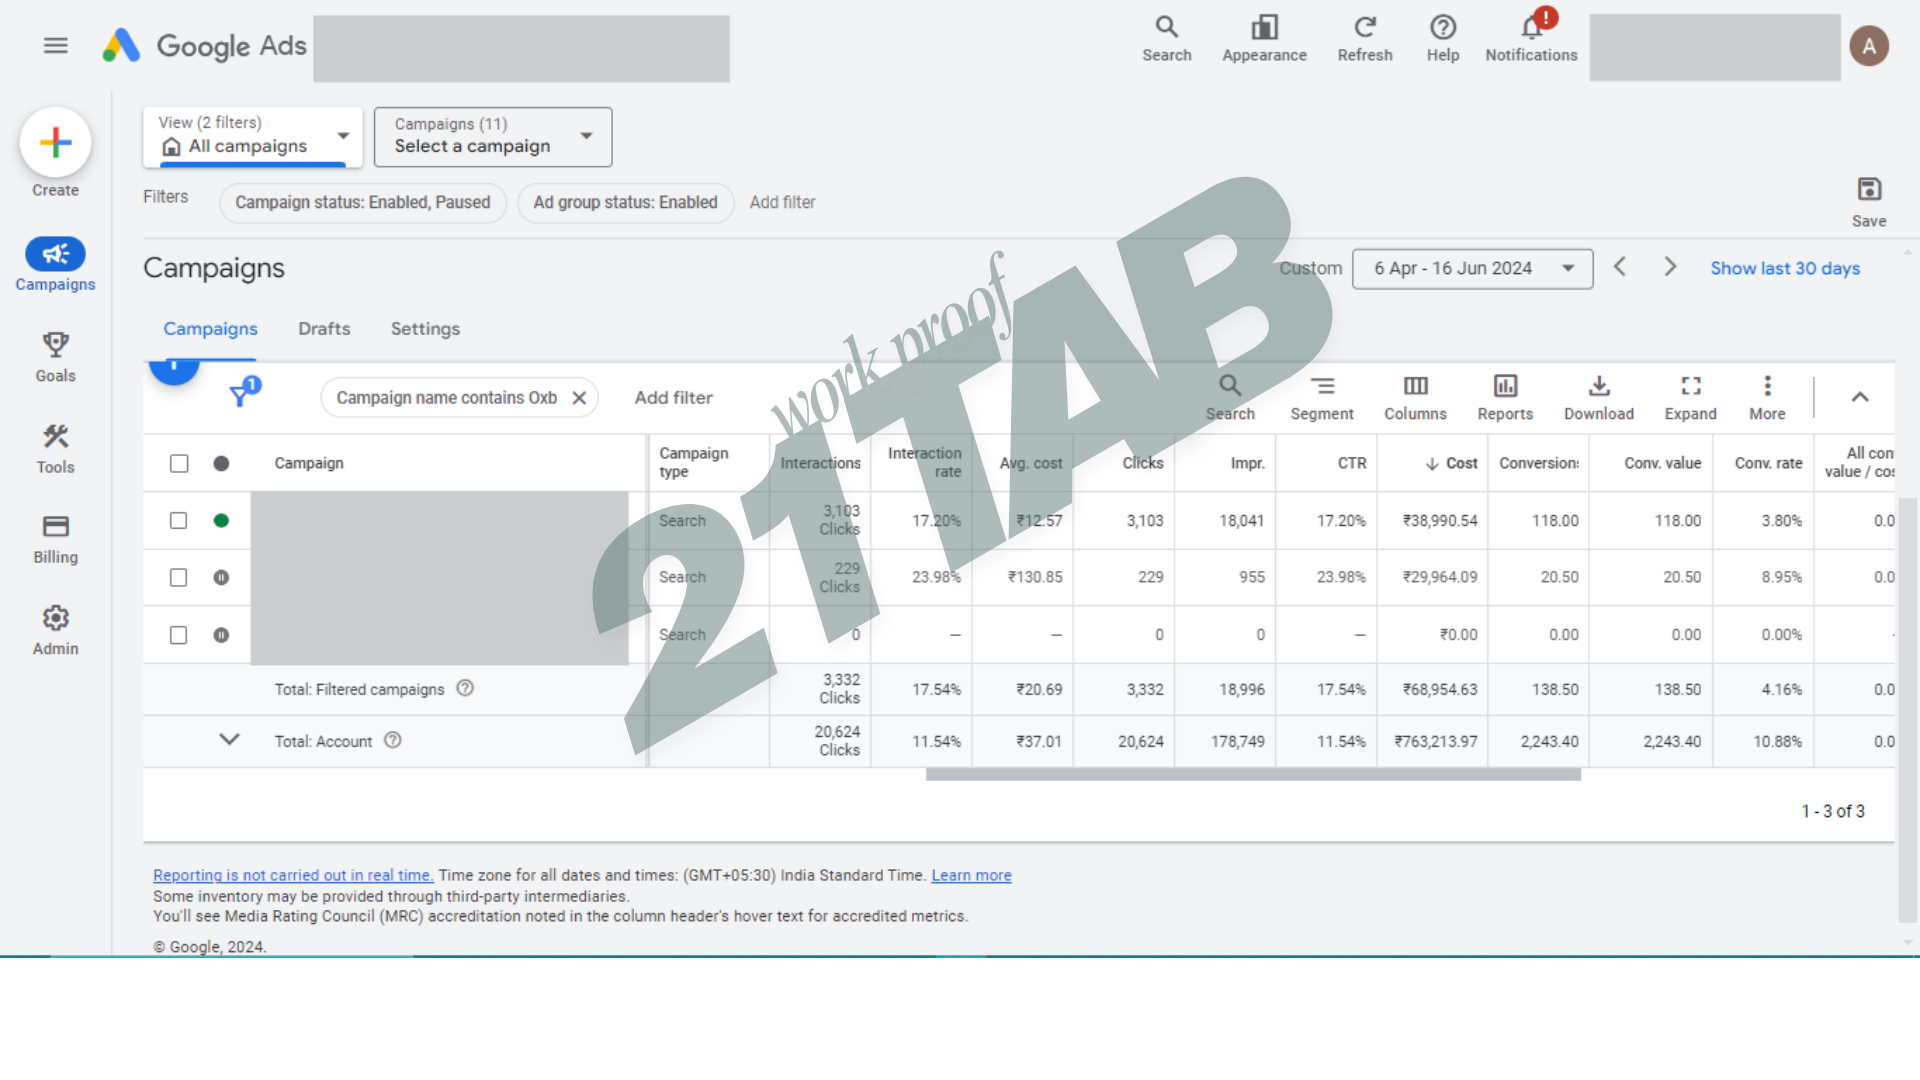Check the first campaign row checkbox
The height and width of the screenshot is (1080, 1920).
pyautogui.click(x=179, y=521)
